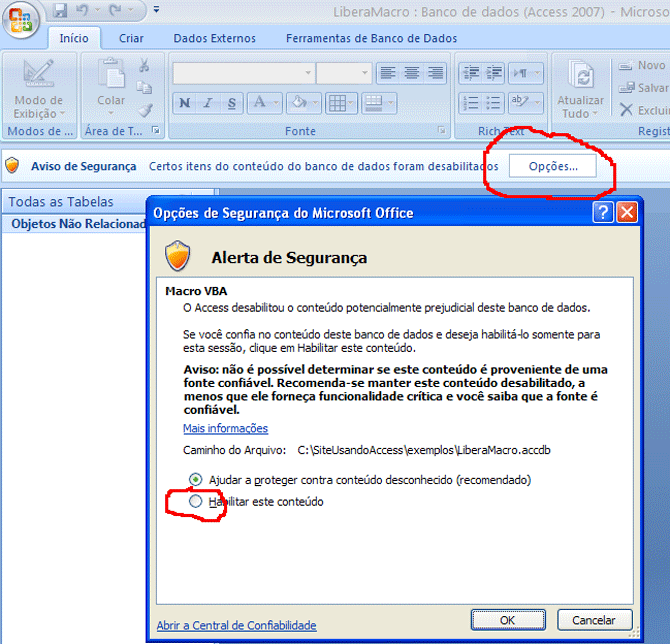The image size is (670, 644).
Task: Click Excluir record button
Action: 644,110
